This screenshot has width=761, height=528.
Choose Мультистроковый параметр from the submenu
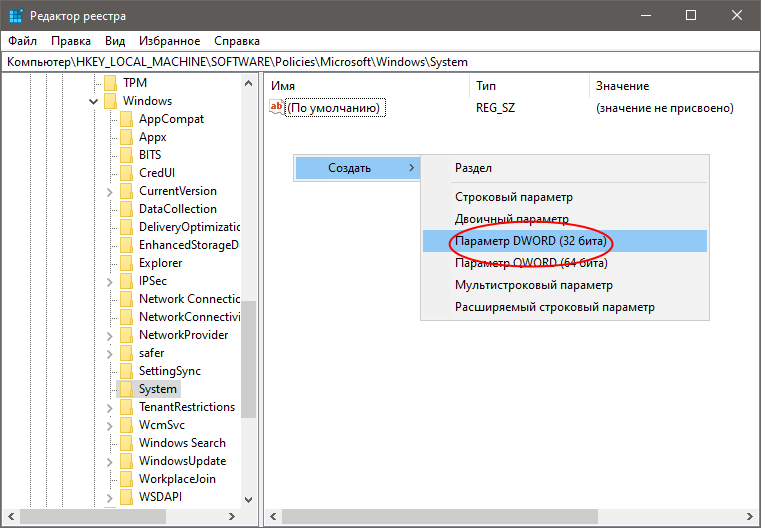[x=565, y=285]
